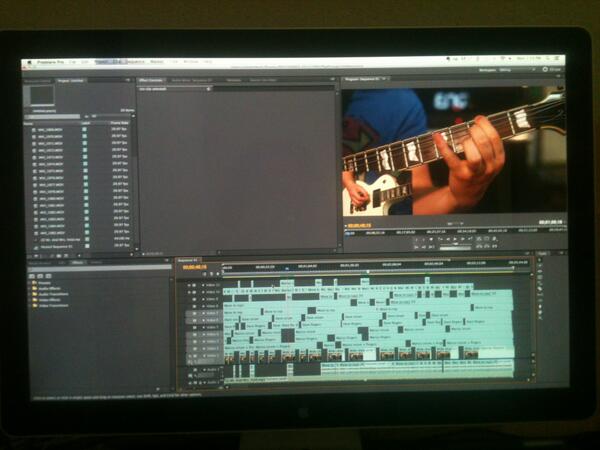Open the Marker menu in menu bar
The width and height of the screenshot is (600, 450).
pyautogui.click(x=156, y=62)
